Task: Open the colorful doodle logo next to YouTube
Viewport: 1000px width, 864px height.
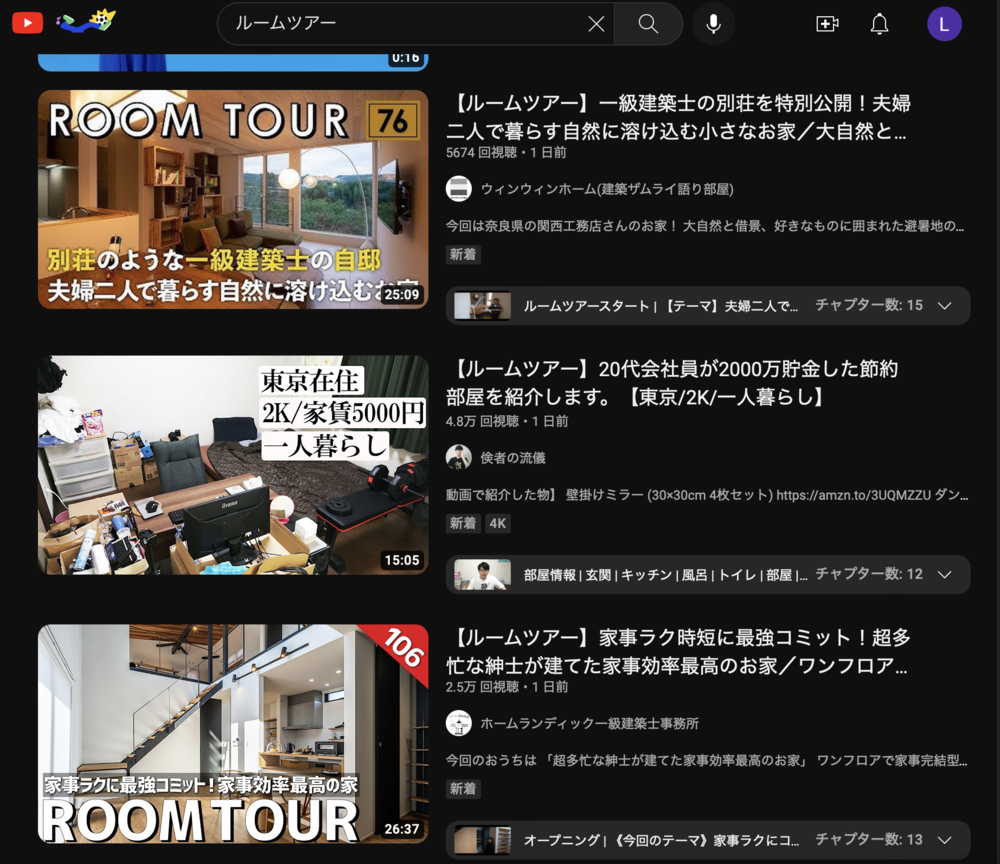Action: coord(85,21)
